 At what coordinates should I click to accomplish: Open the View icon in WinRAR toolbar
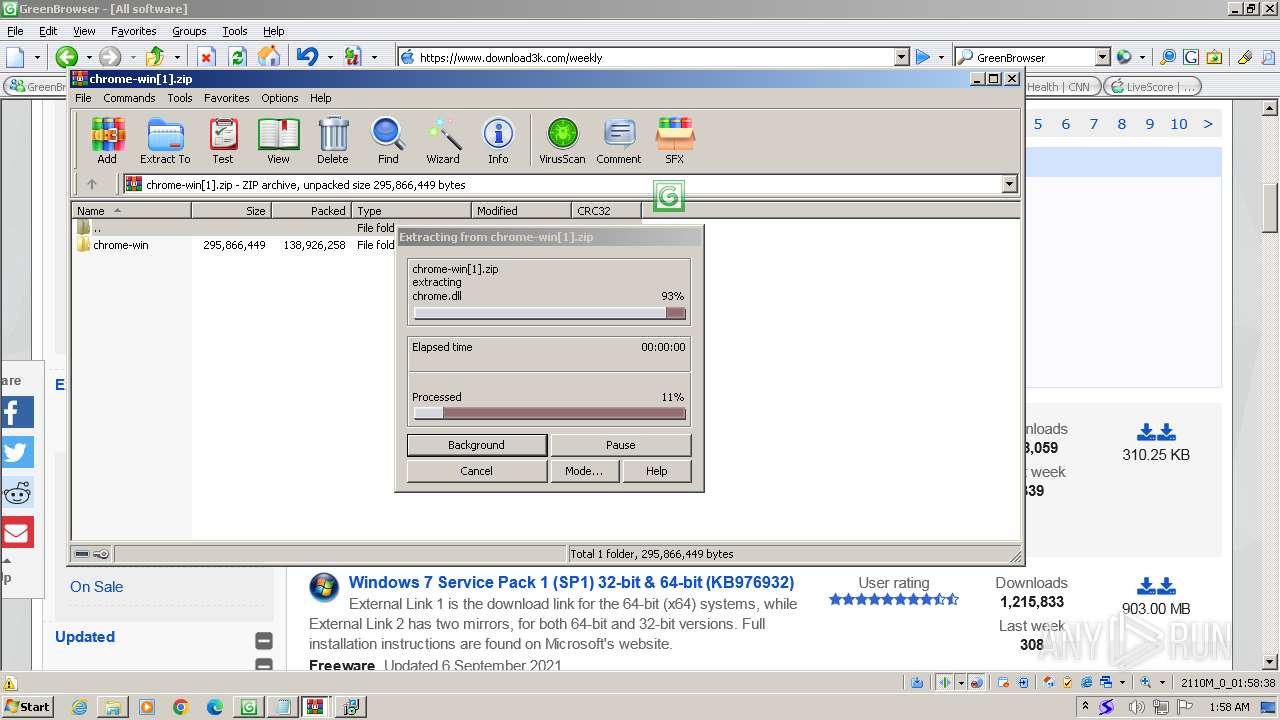(278, 140)
